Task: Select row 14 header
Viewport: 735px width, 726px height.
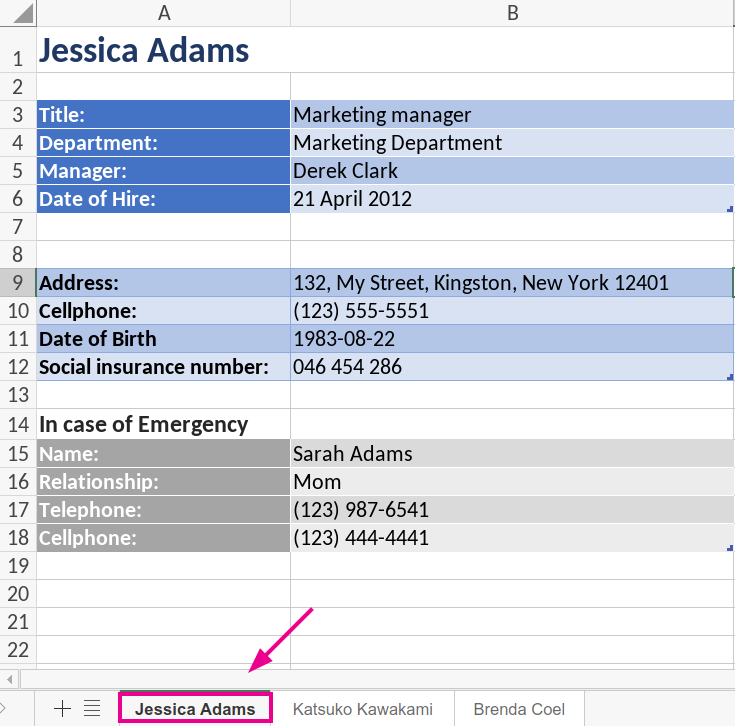Action: pos(18,424)
